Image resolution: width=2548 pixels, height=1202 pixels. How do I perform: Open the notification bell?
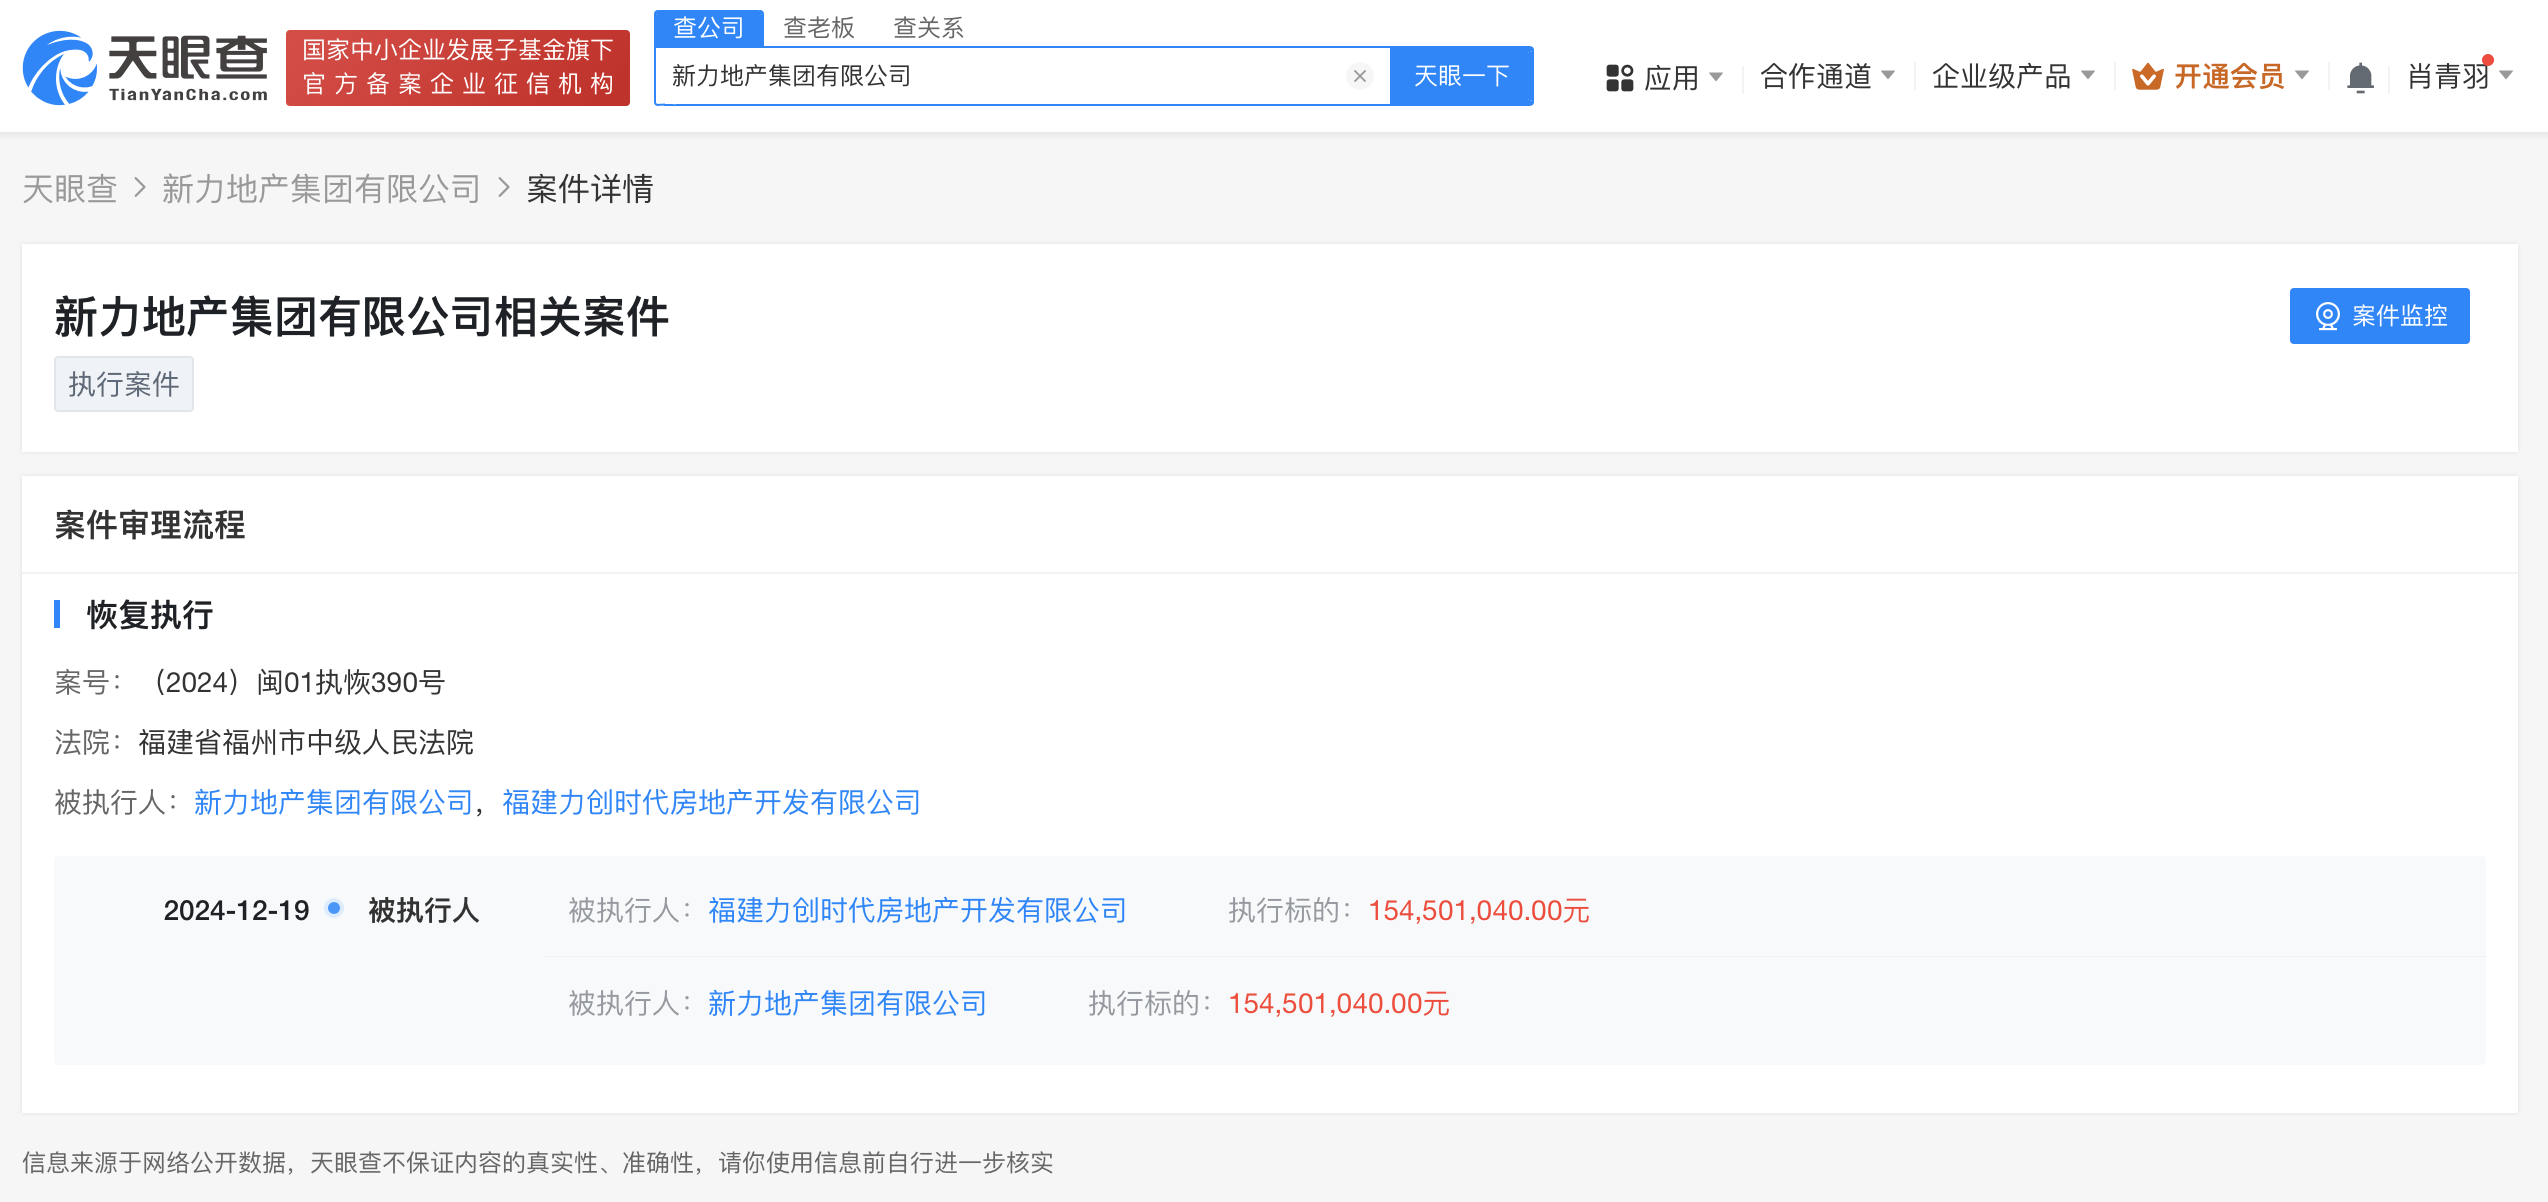[2360, 77]
